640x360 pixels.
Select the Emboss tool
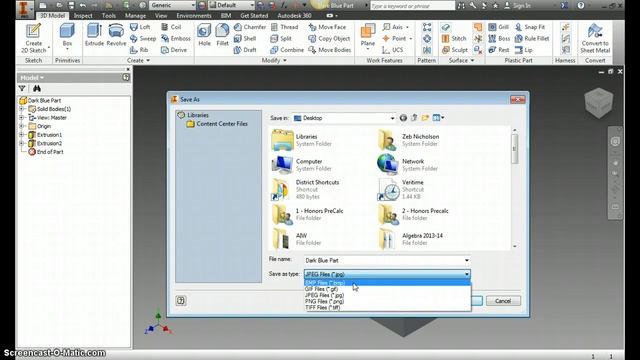(176, 38)
